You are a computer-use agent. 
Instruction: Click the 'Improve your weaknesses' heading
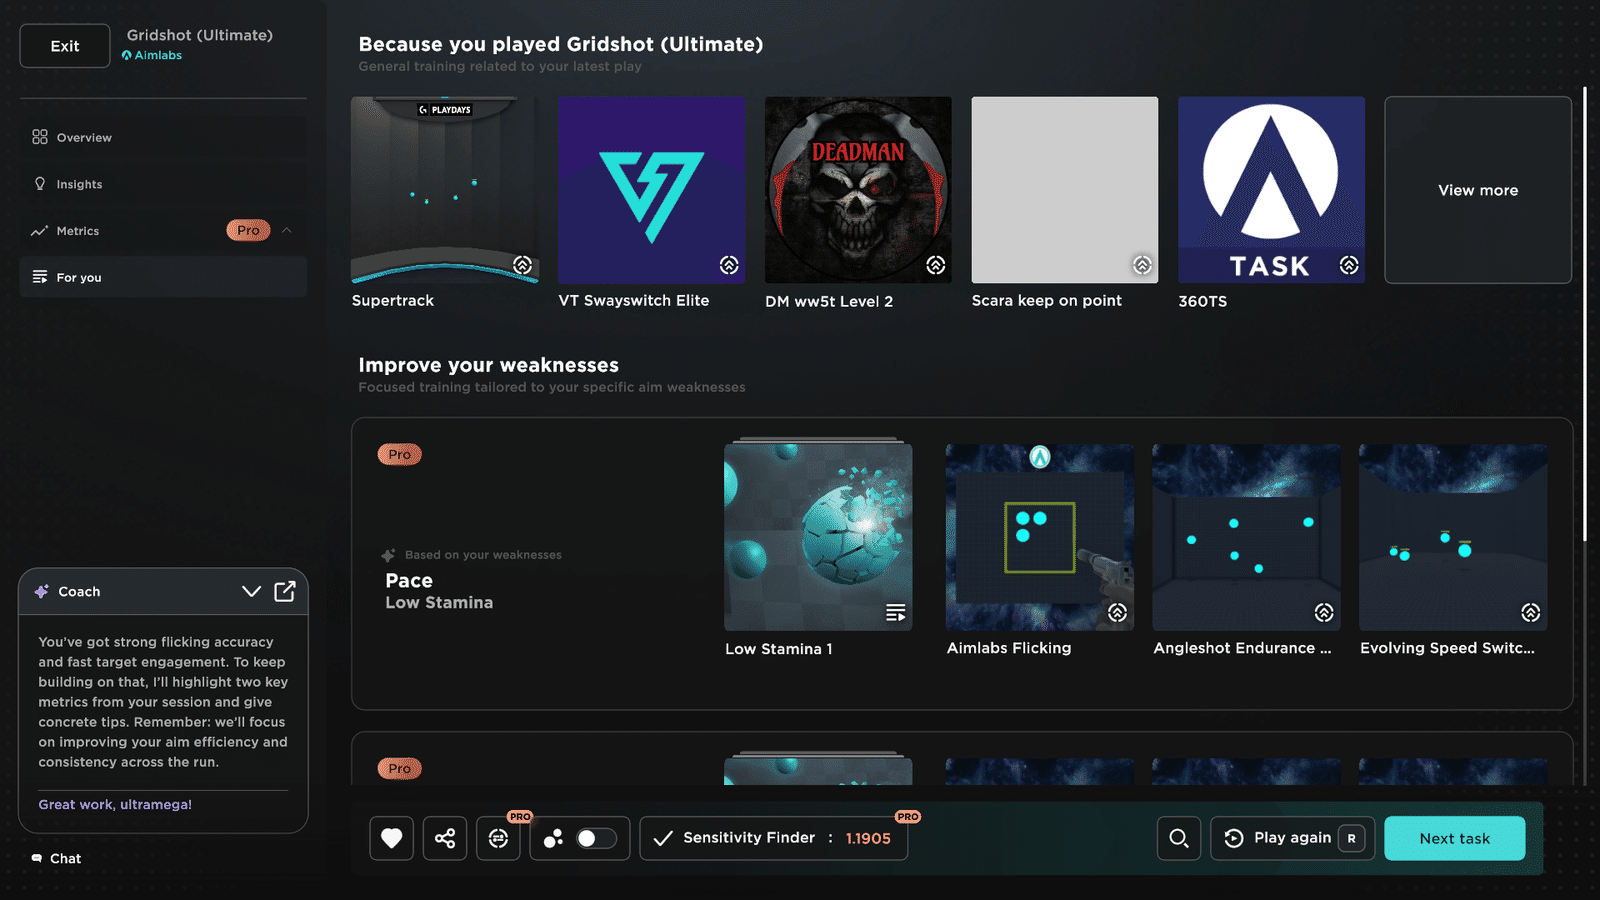(x=489, y=365)
